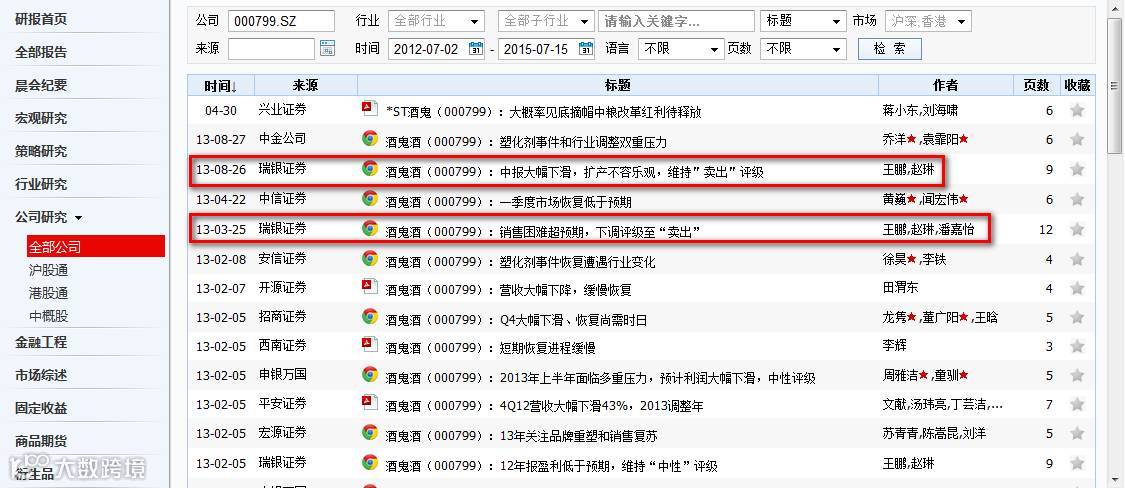Open 宏观研究 in sidebar

click(41, 118)
